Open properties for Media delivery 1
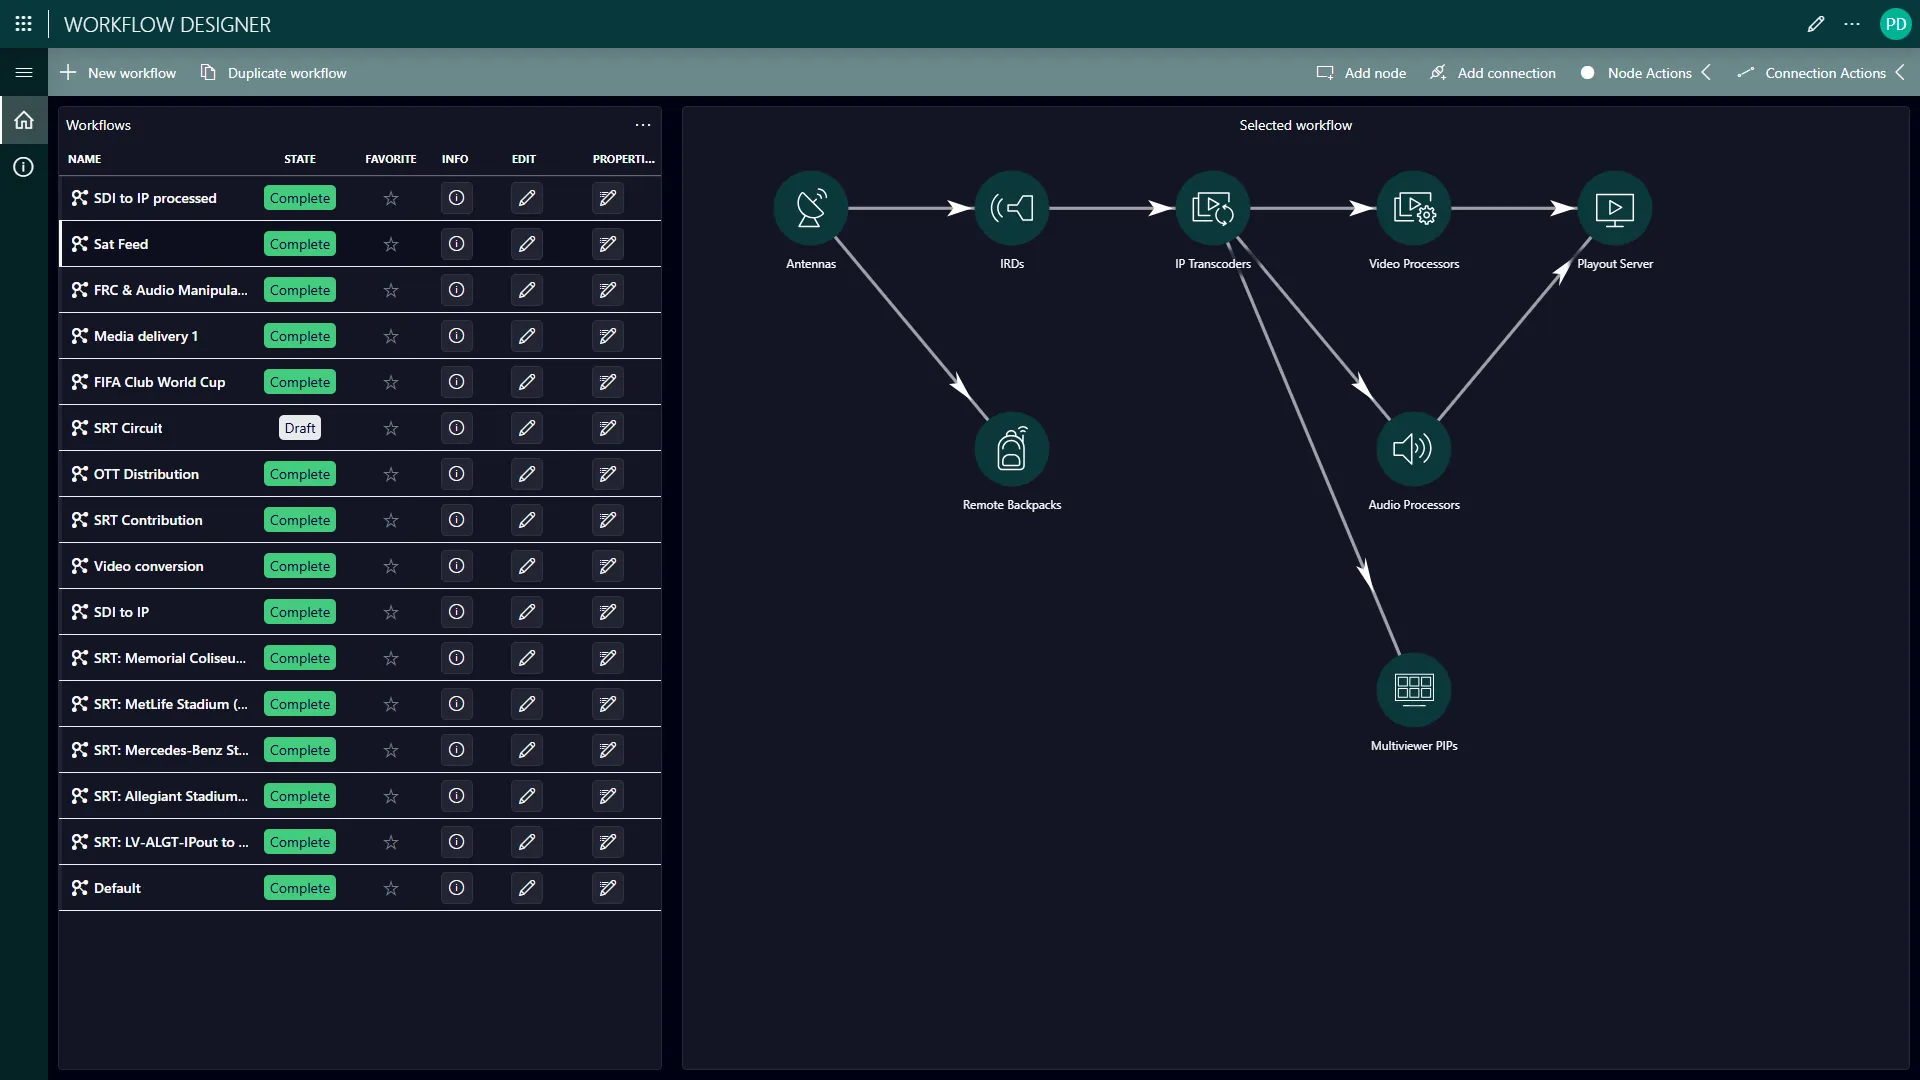 tap(608, 336)
